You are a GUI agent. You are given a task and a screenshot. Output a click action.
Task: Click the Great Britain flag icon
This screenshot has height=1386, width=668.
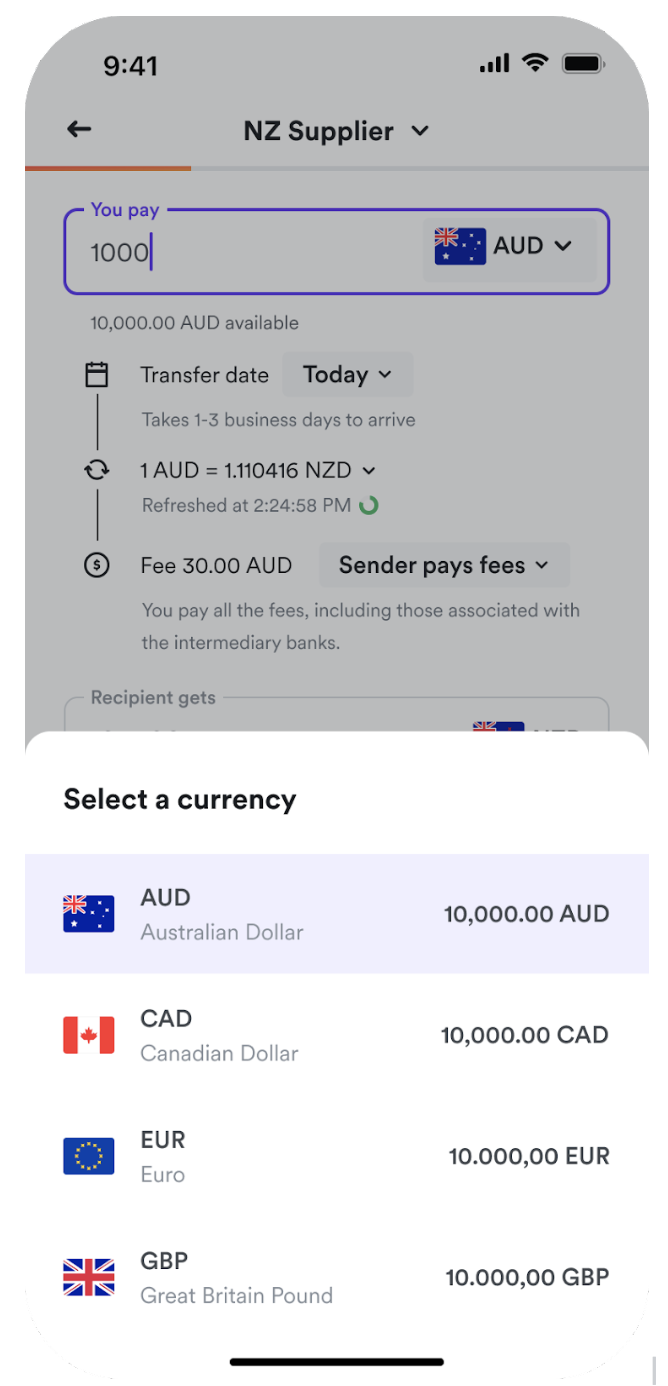(89, 1277)
